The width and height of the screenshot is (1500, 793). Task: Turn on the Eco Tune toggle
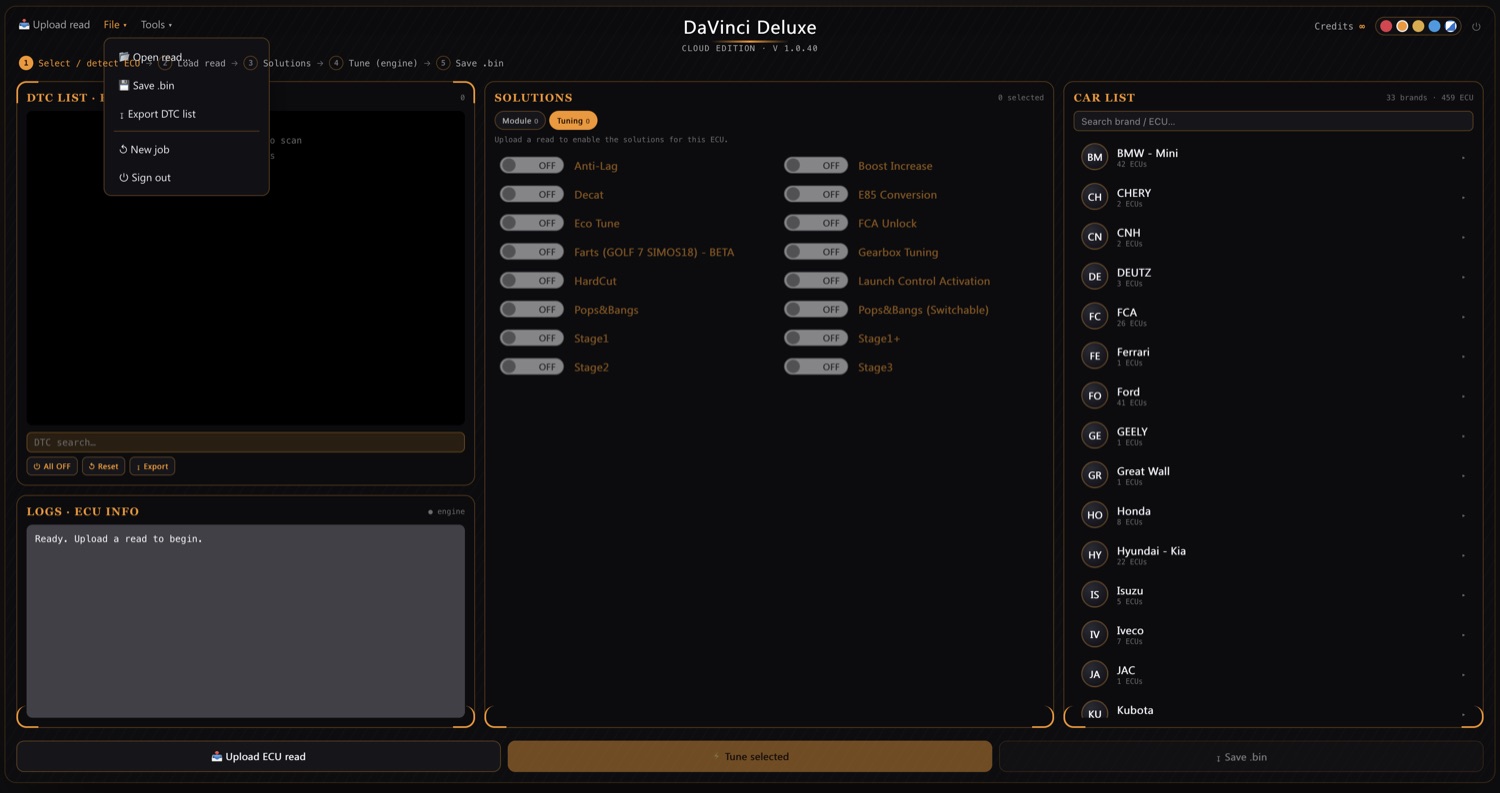click(x=532, y=223)
